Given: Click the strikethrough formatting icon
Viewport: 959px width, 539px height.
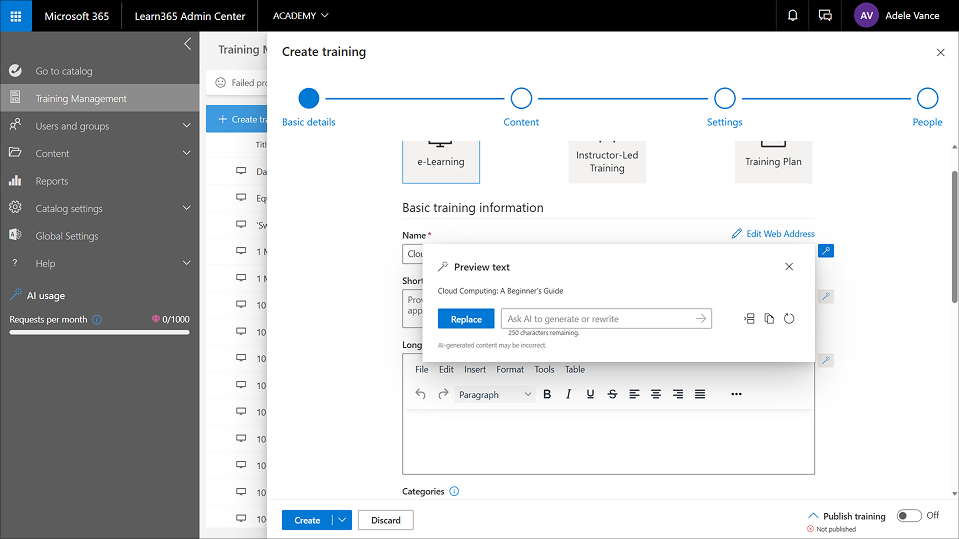Looking at the screenshot, I should 612,394.
